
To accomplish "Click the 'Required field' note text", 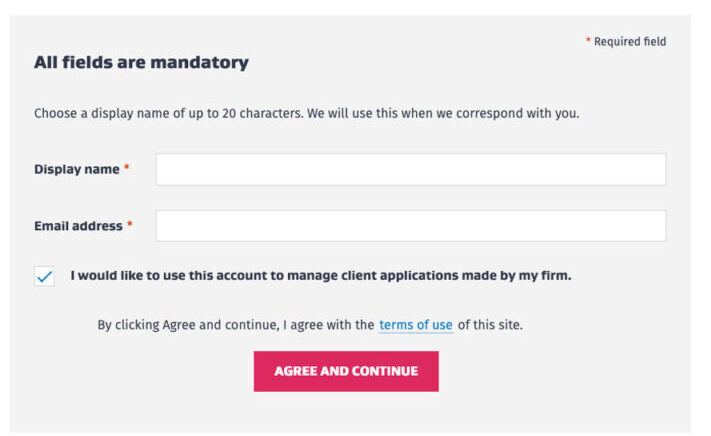I will point(630,42).
